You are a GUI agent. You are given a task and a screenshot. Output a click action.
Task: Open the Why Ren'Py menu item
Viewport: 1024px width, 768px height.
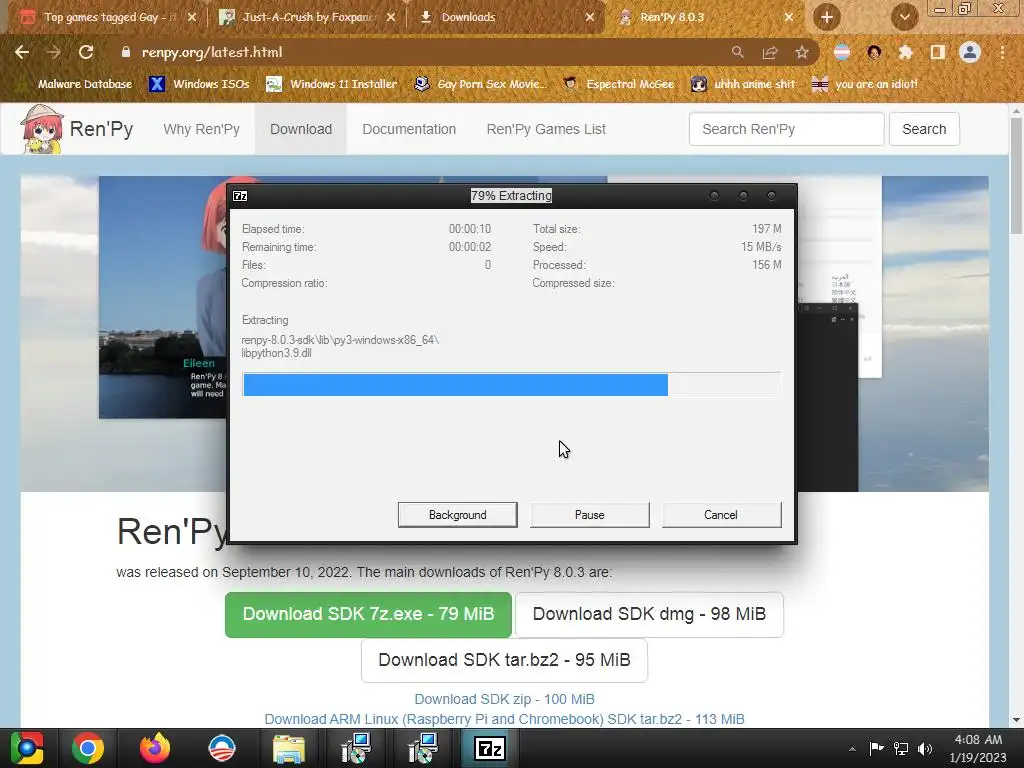pyautogui.click(x=201, y=129)
